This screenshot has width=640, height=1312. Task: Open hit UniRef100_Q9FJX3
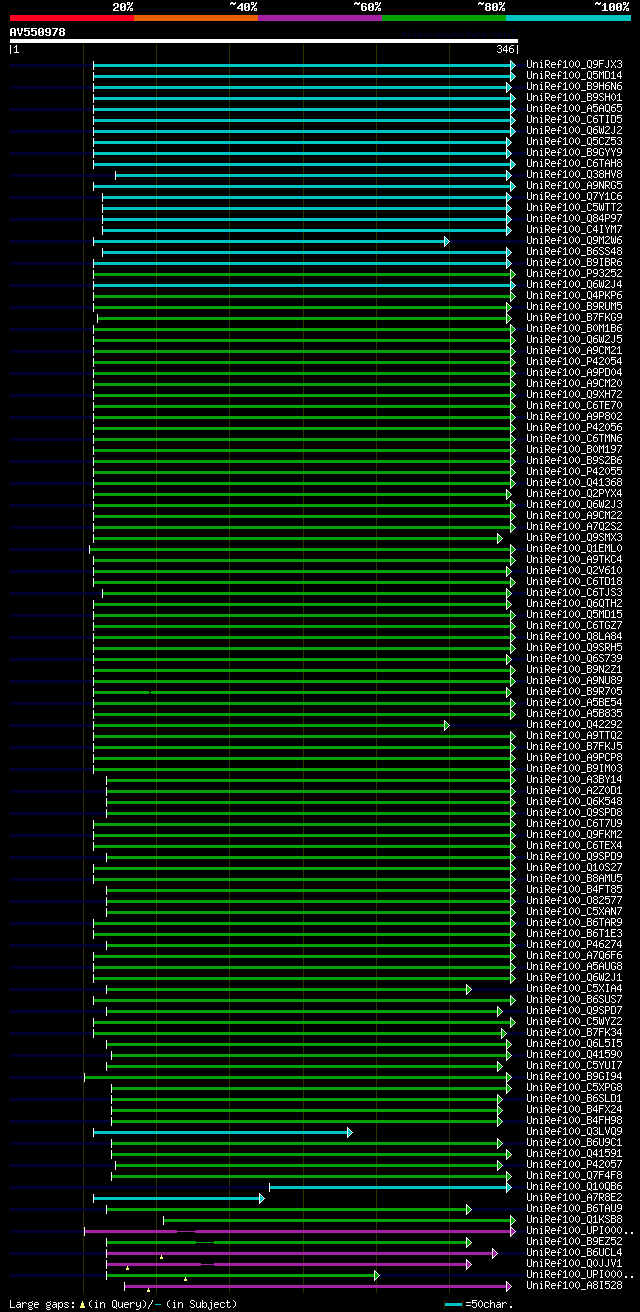pos(574,64)
